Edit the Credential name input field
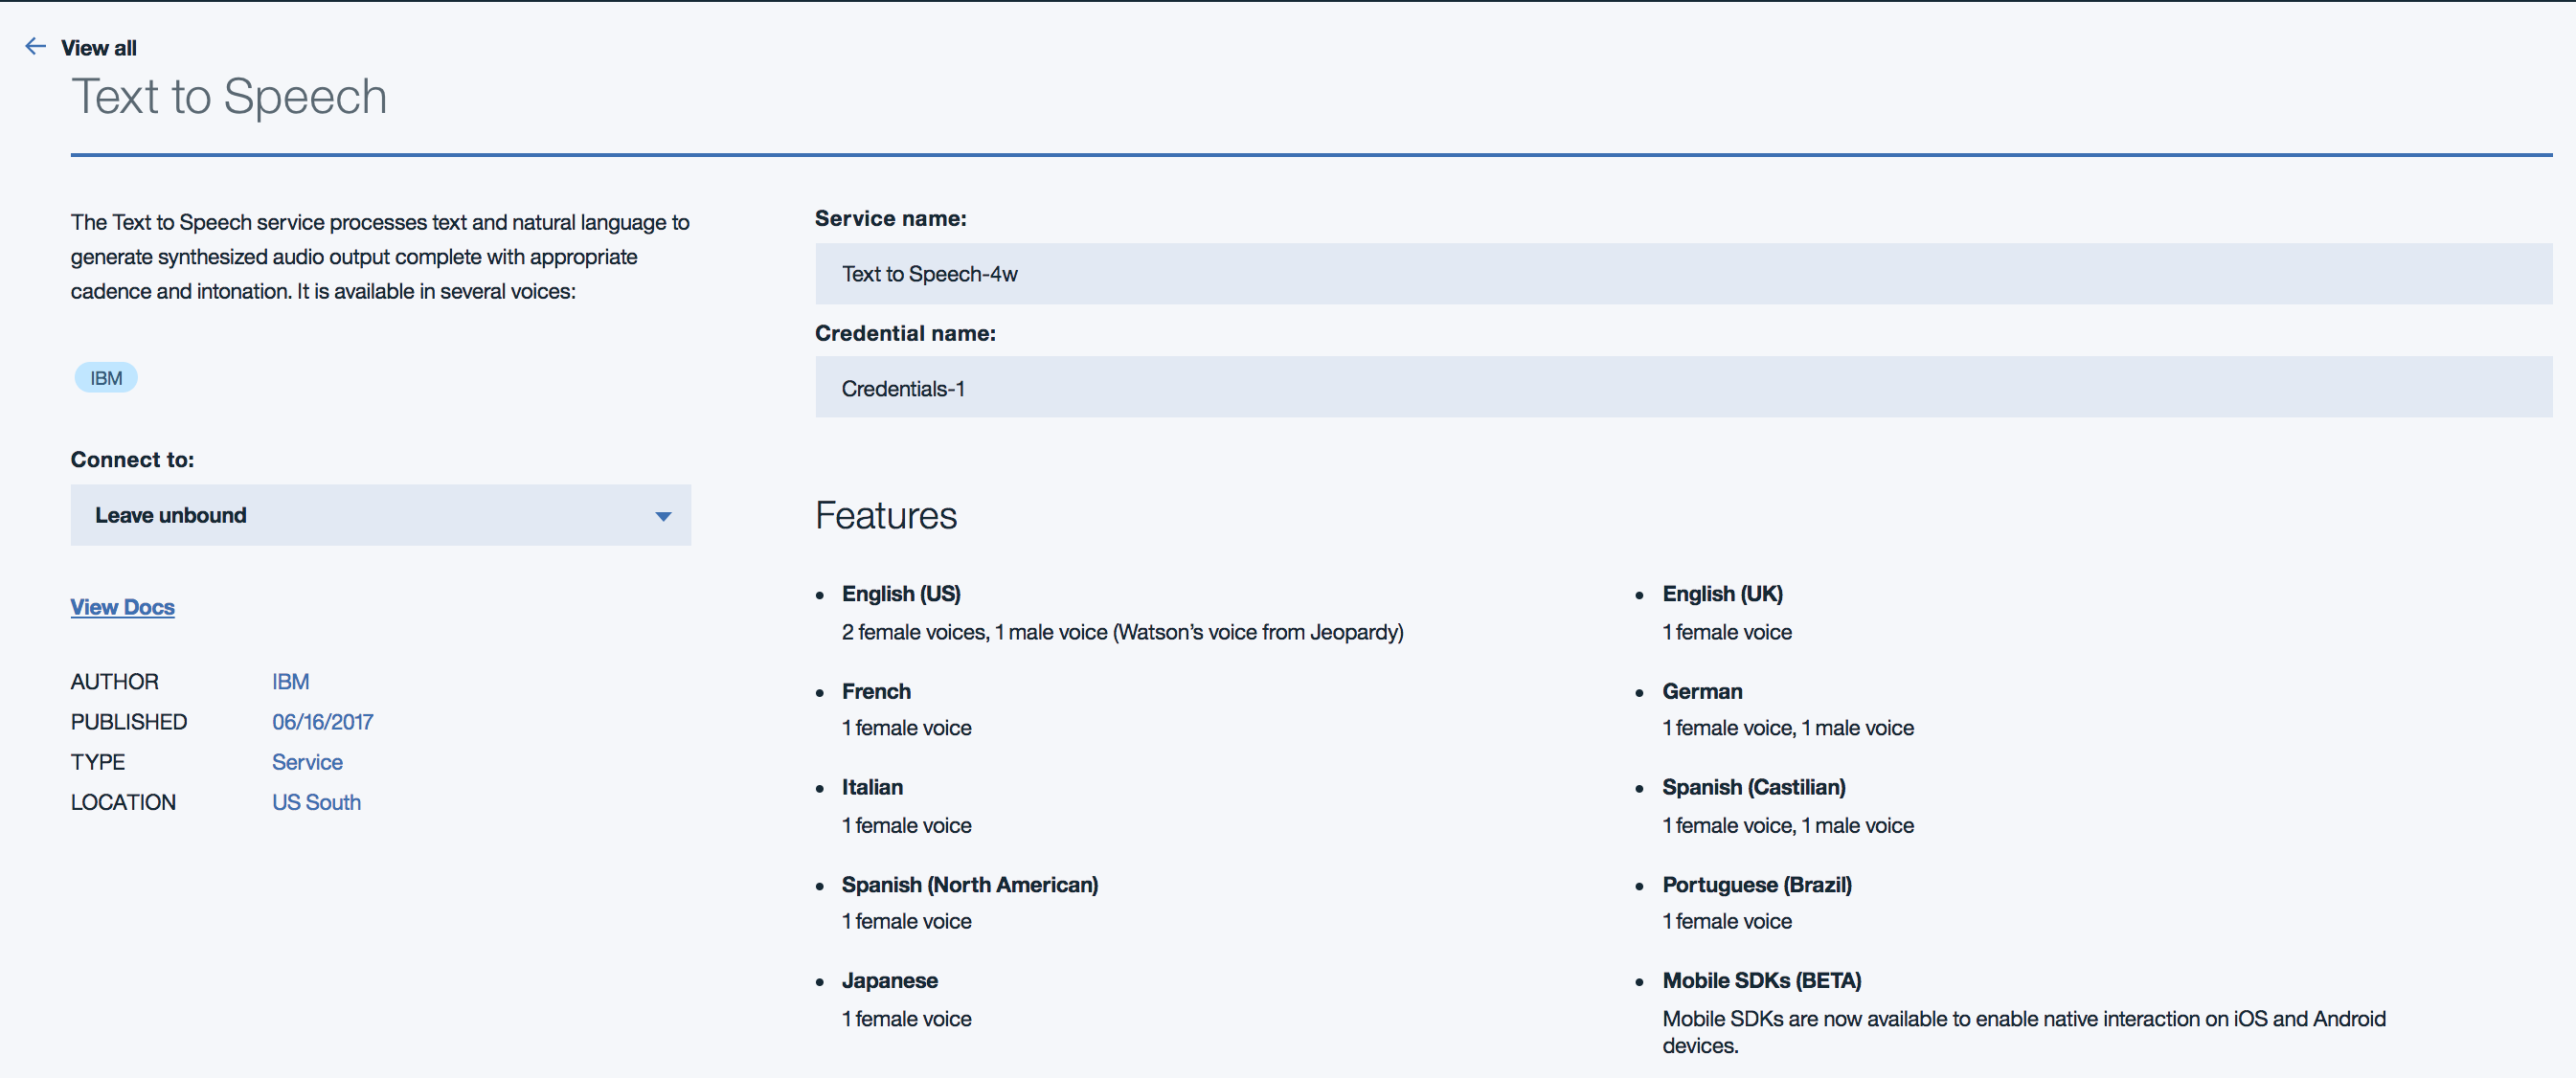The image size is (2576, 1078). [x=1683, y=388]
